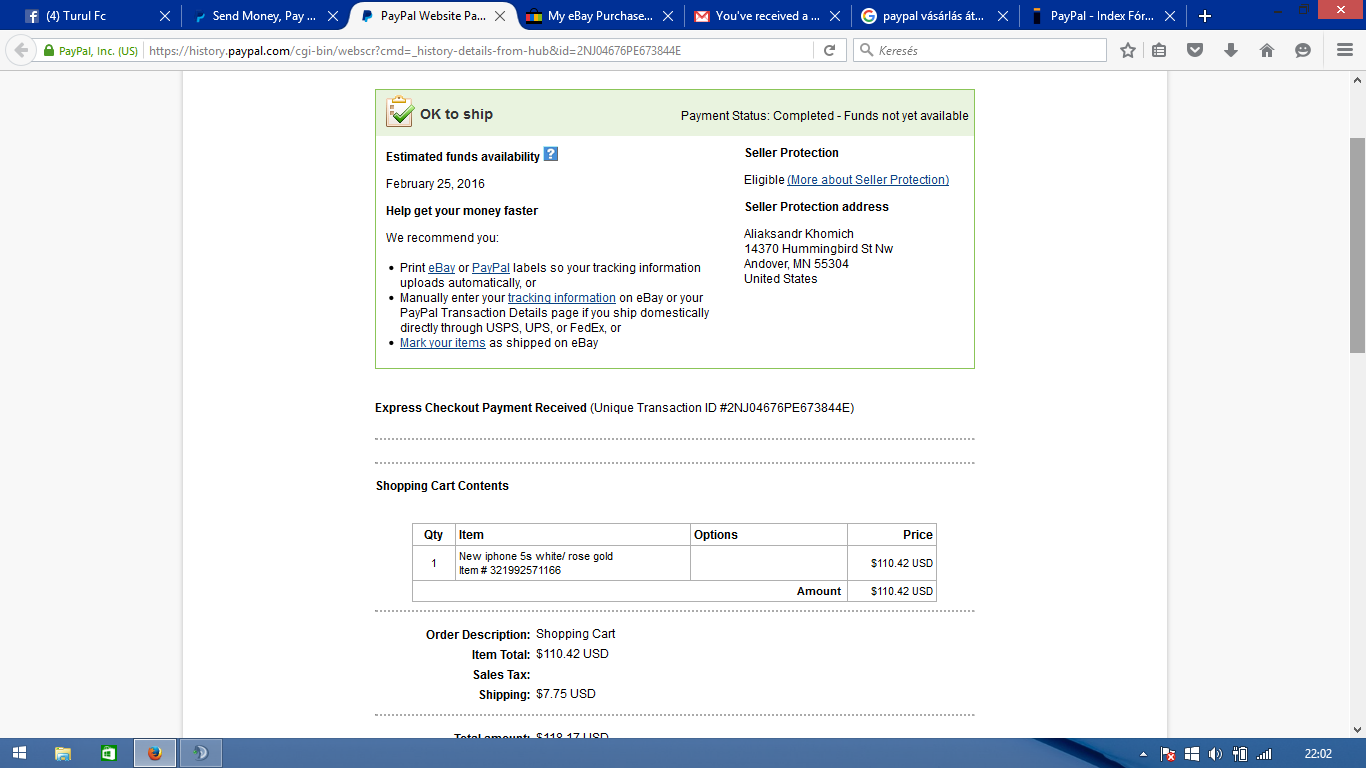This screenshot has height=768, width=1366.
Task: Click the URL address bar
Action: [x=480, y=50]
